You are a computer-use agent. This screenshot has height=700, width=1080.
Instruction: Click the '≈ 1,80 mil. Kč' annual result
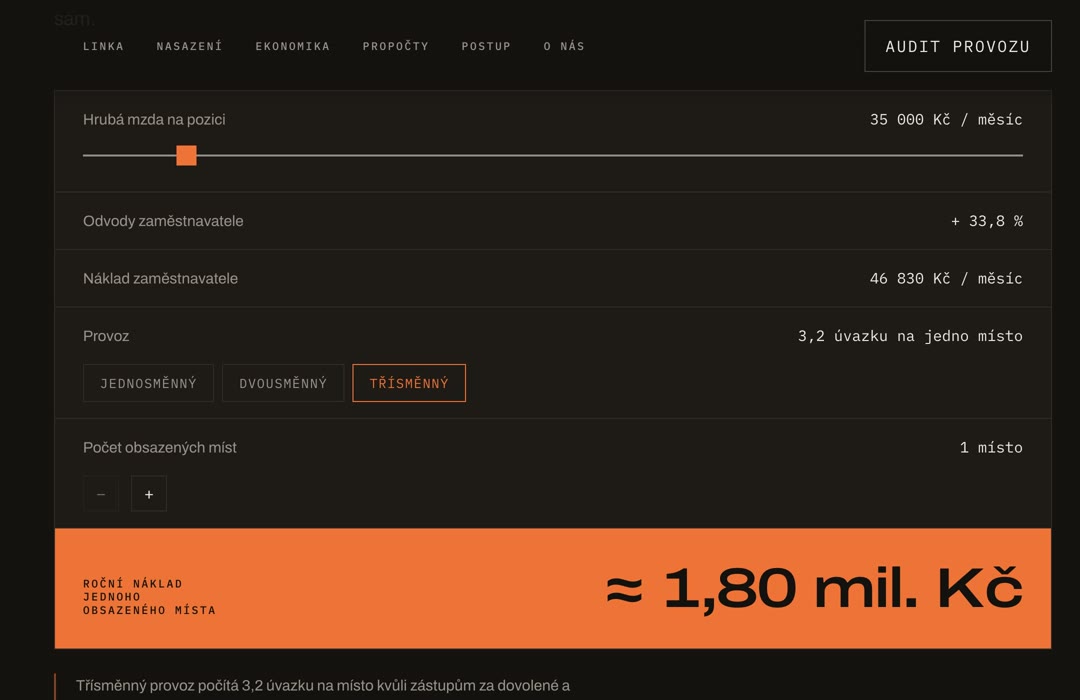click(814, 588)
